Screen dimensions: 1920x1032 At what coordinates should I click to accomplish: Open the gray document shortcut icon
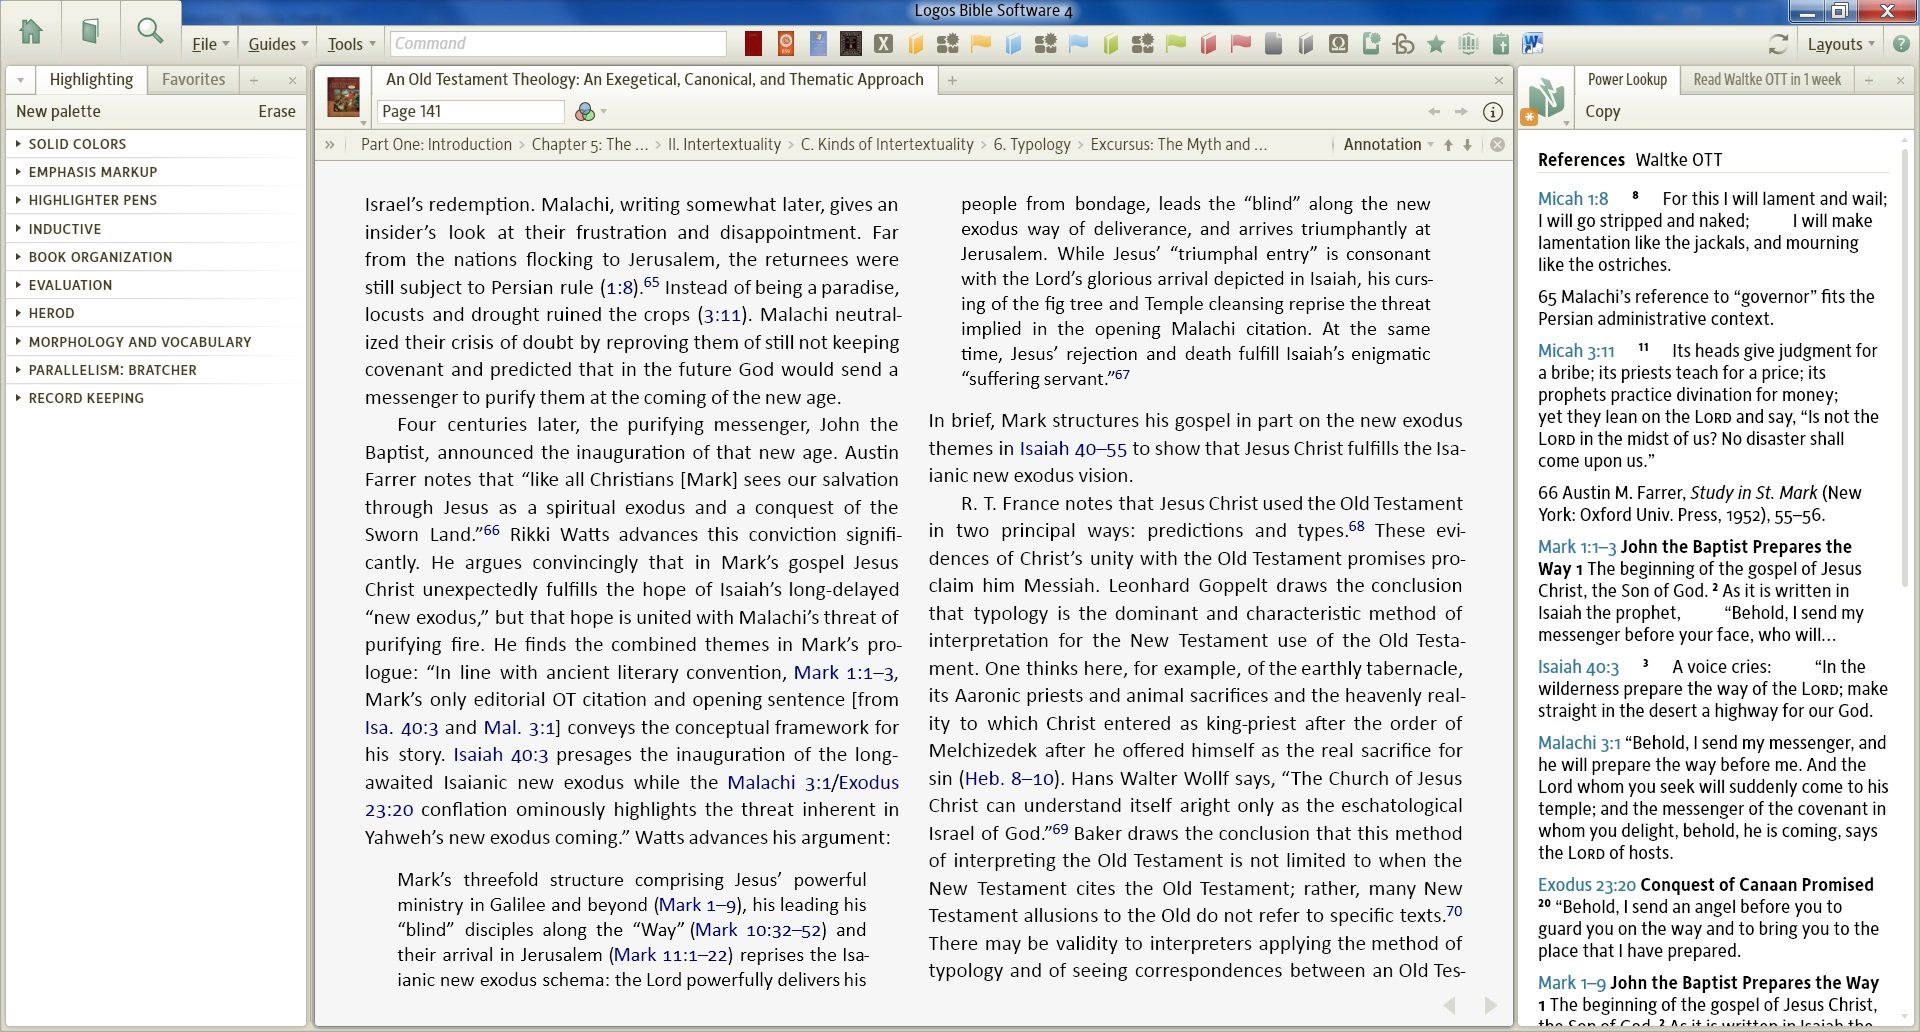(1273, 43)
